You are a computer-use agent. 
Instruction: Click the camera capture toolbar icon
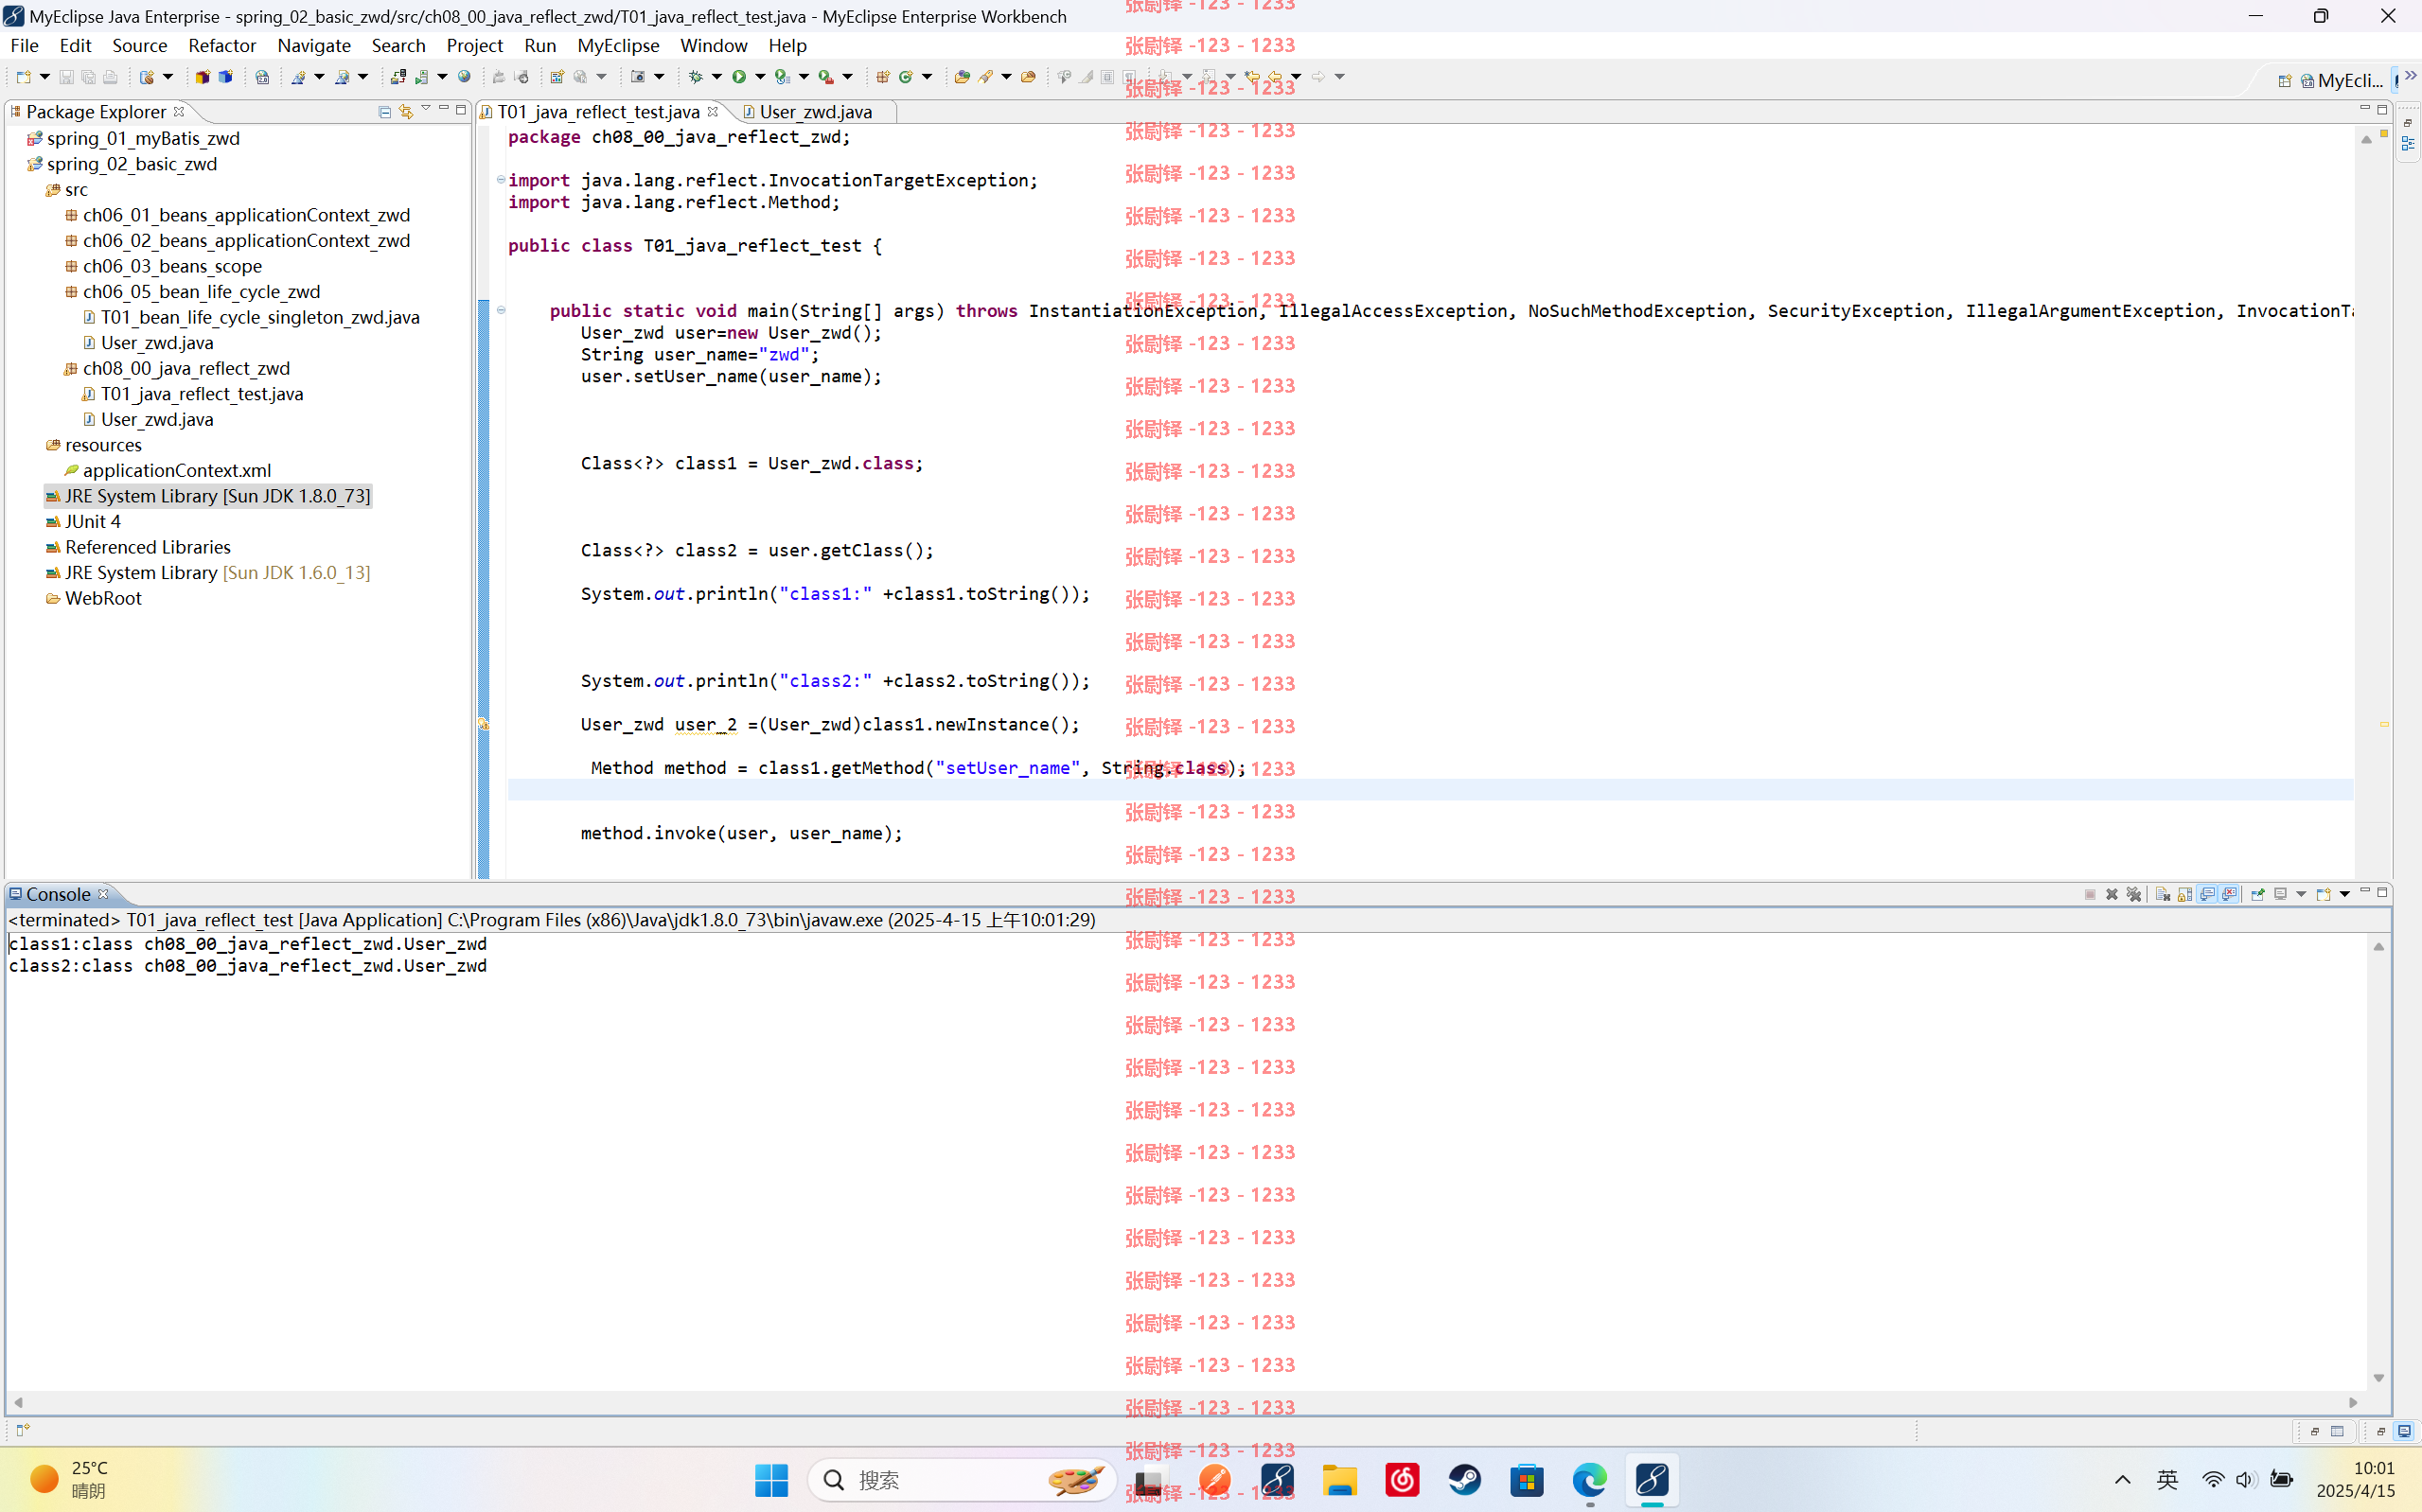click(x=638, y=77)
